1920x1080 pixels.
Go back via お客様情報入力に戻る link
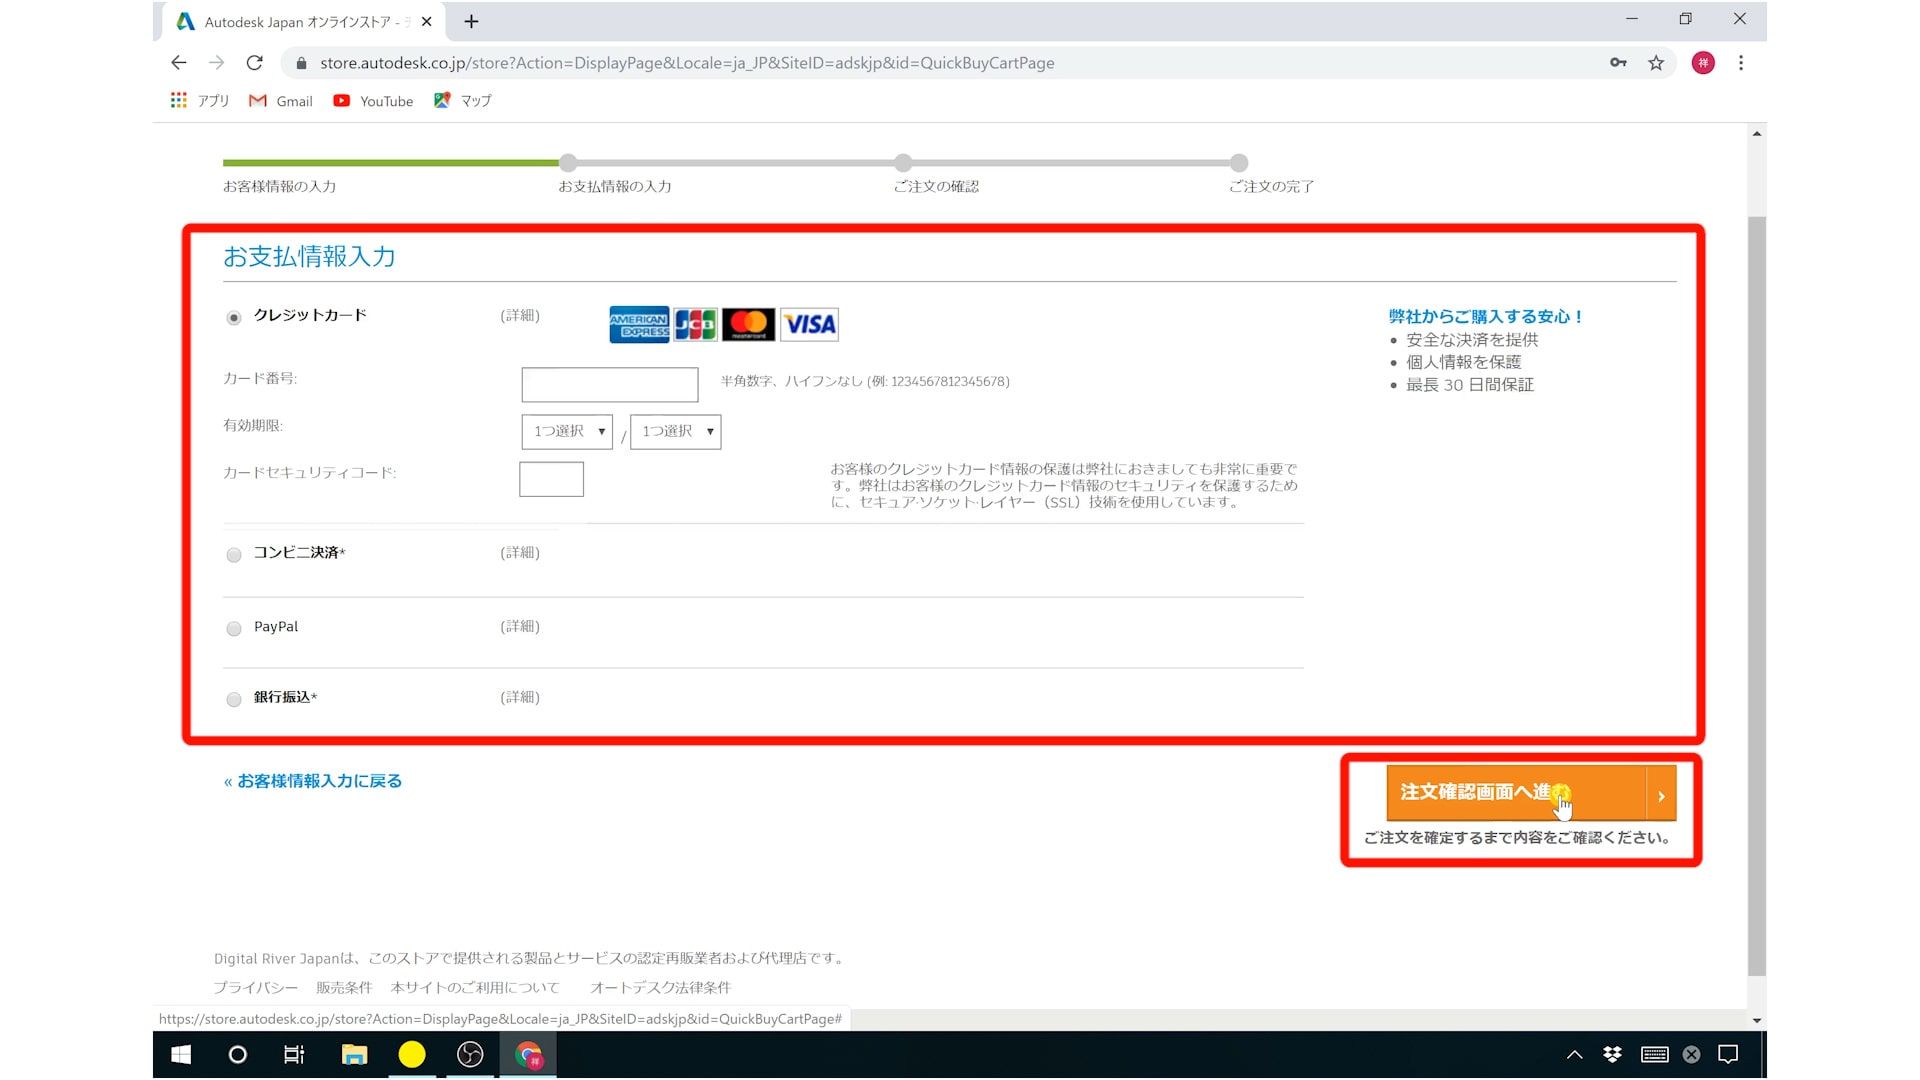point(313,781)
